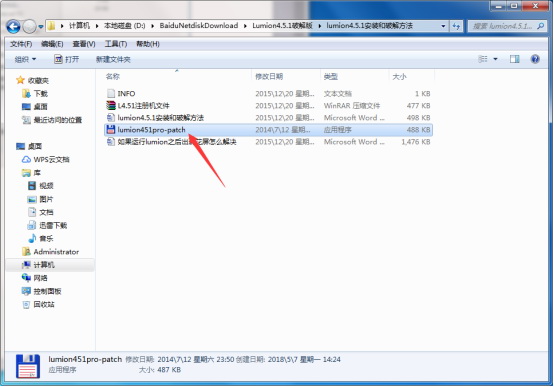Open the 组织 dropdown
This screenshot has width=554, height=387.
click(25, 59)
